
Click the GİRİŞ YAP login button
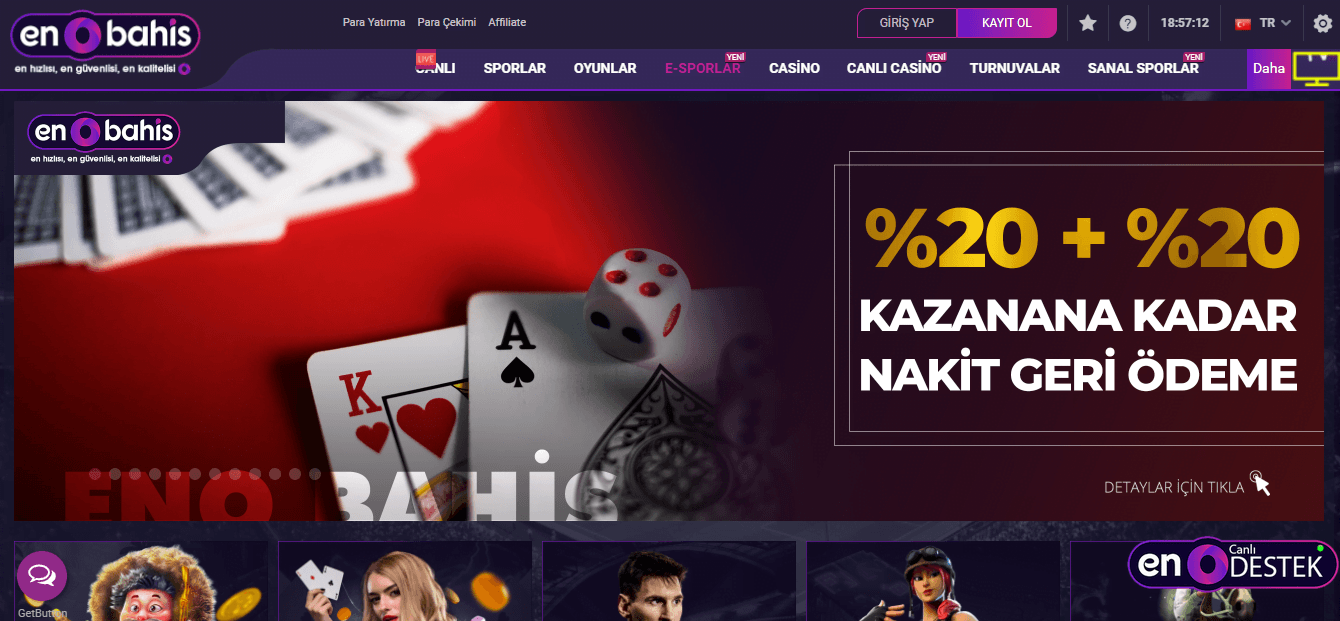click(x=907, y=23)
